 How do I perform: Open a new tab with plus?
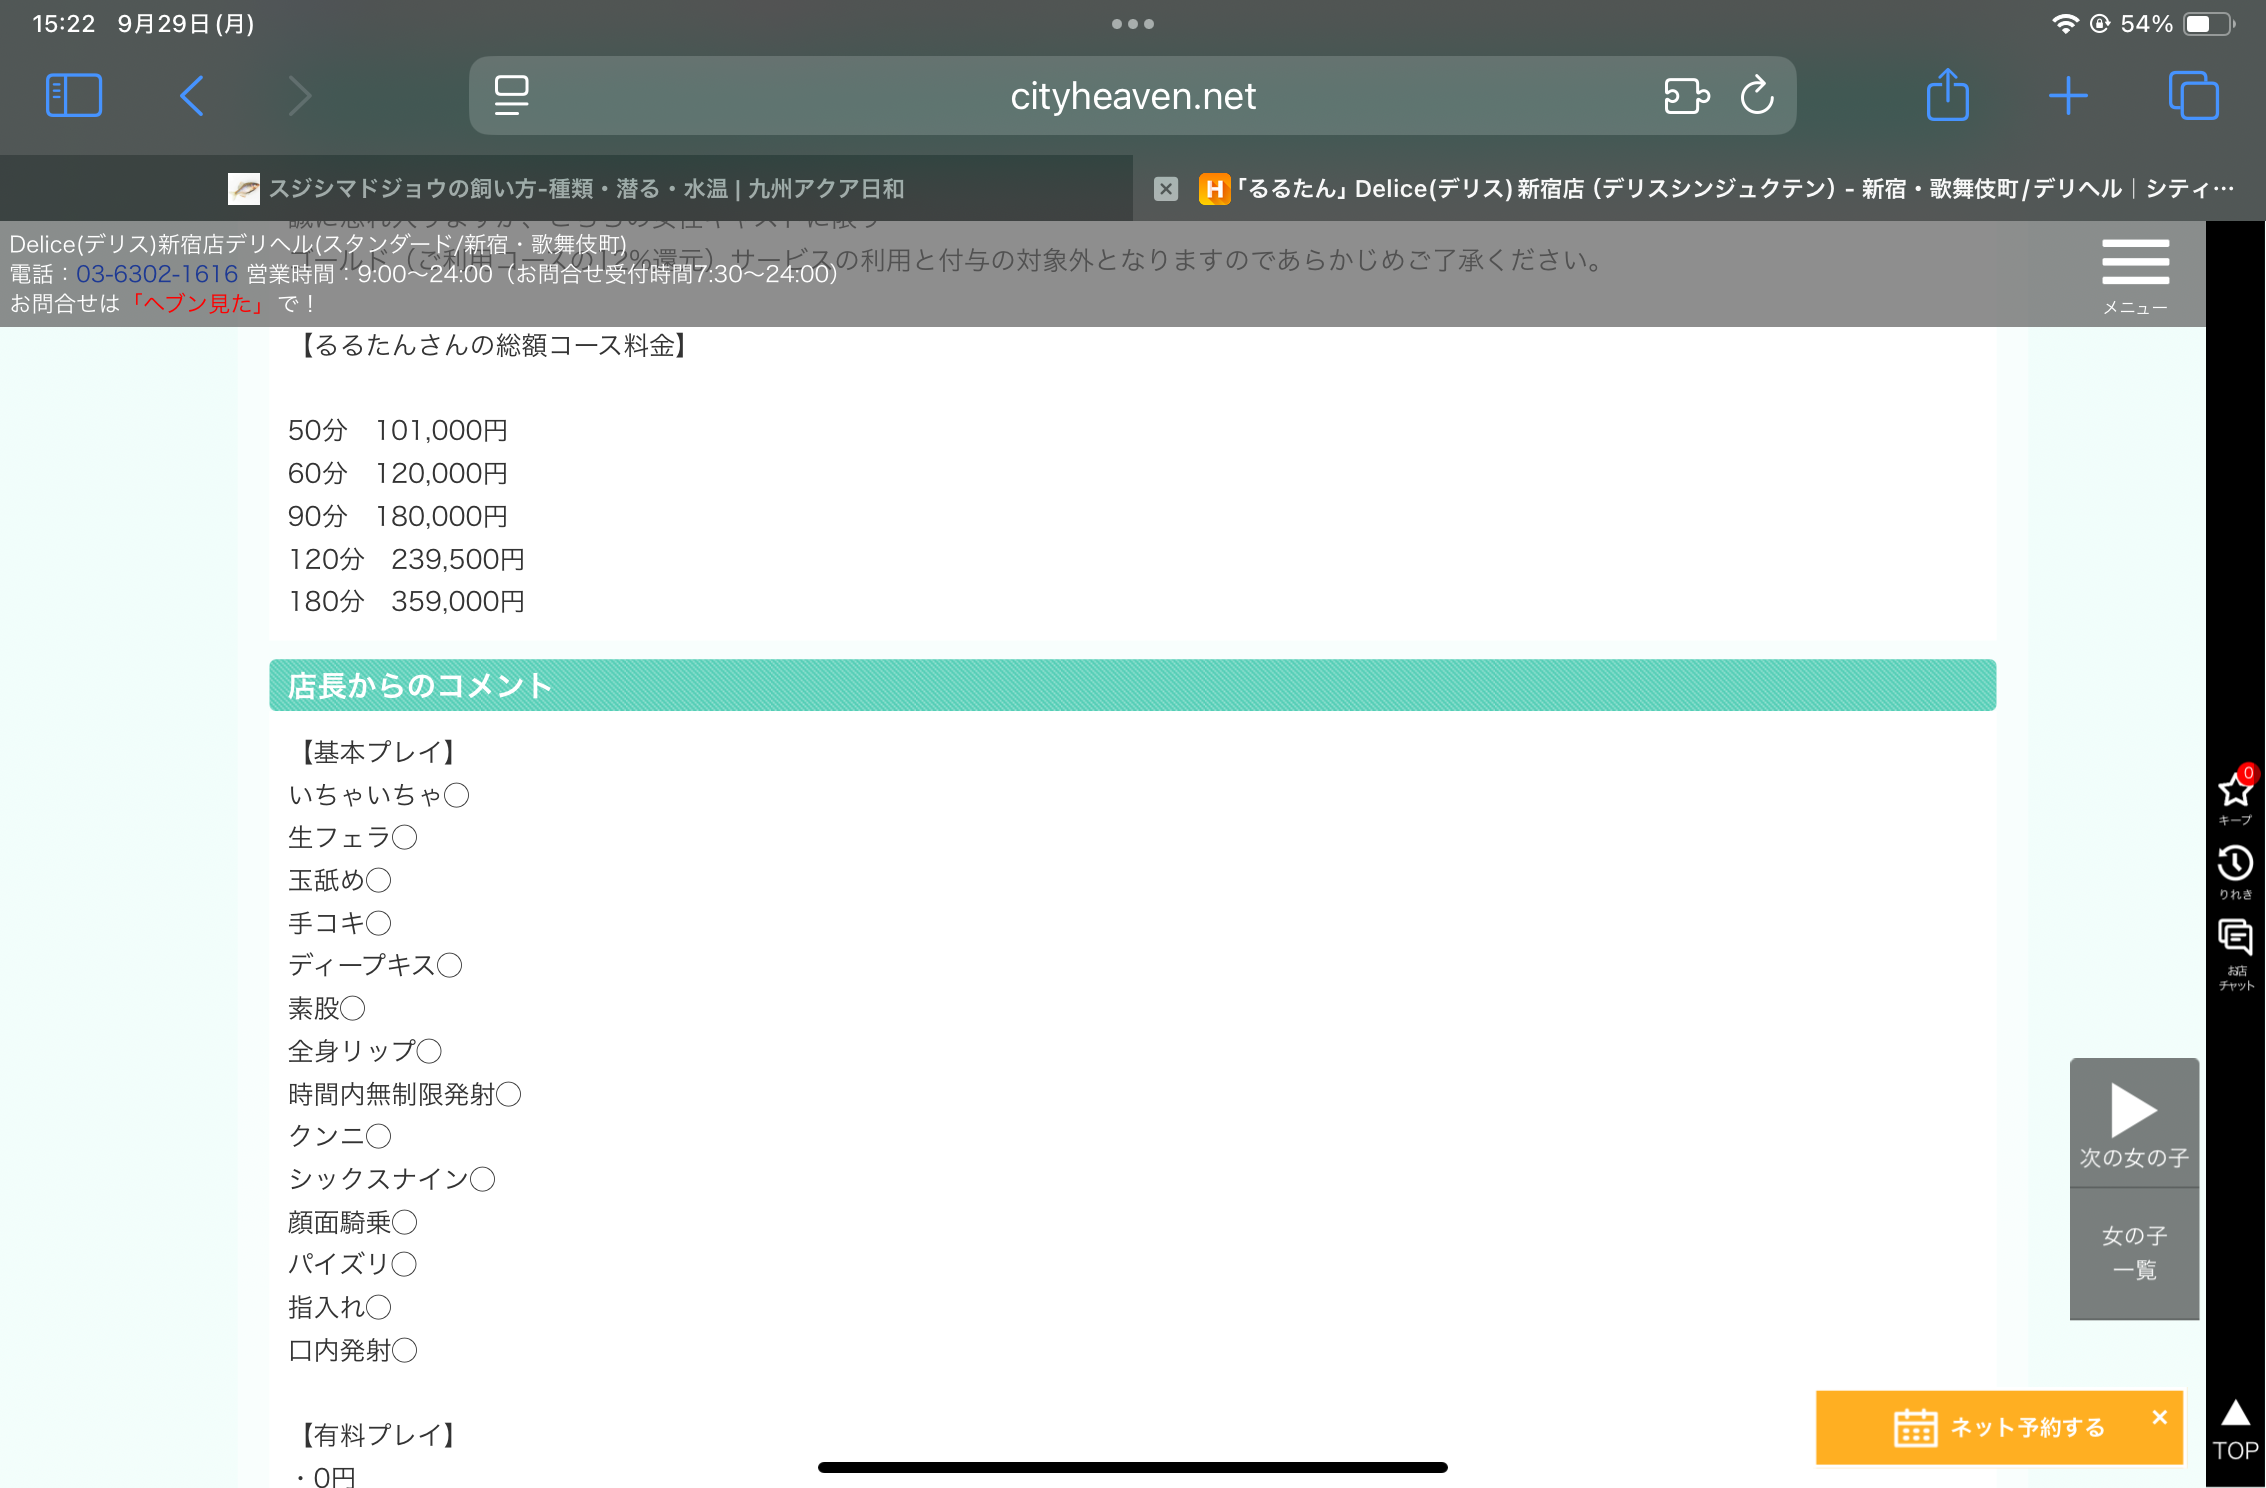coord(2068,96)
